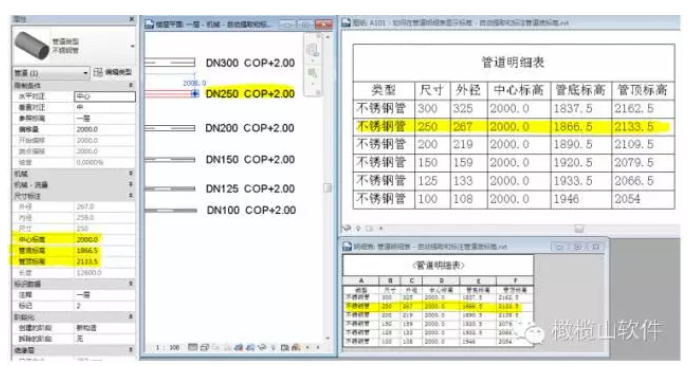Select the DN125 COP+2.00 pipe tag
The width and height of the screenshot is (689, 366).
point(250,188)
